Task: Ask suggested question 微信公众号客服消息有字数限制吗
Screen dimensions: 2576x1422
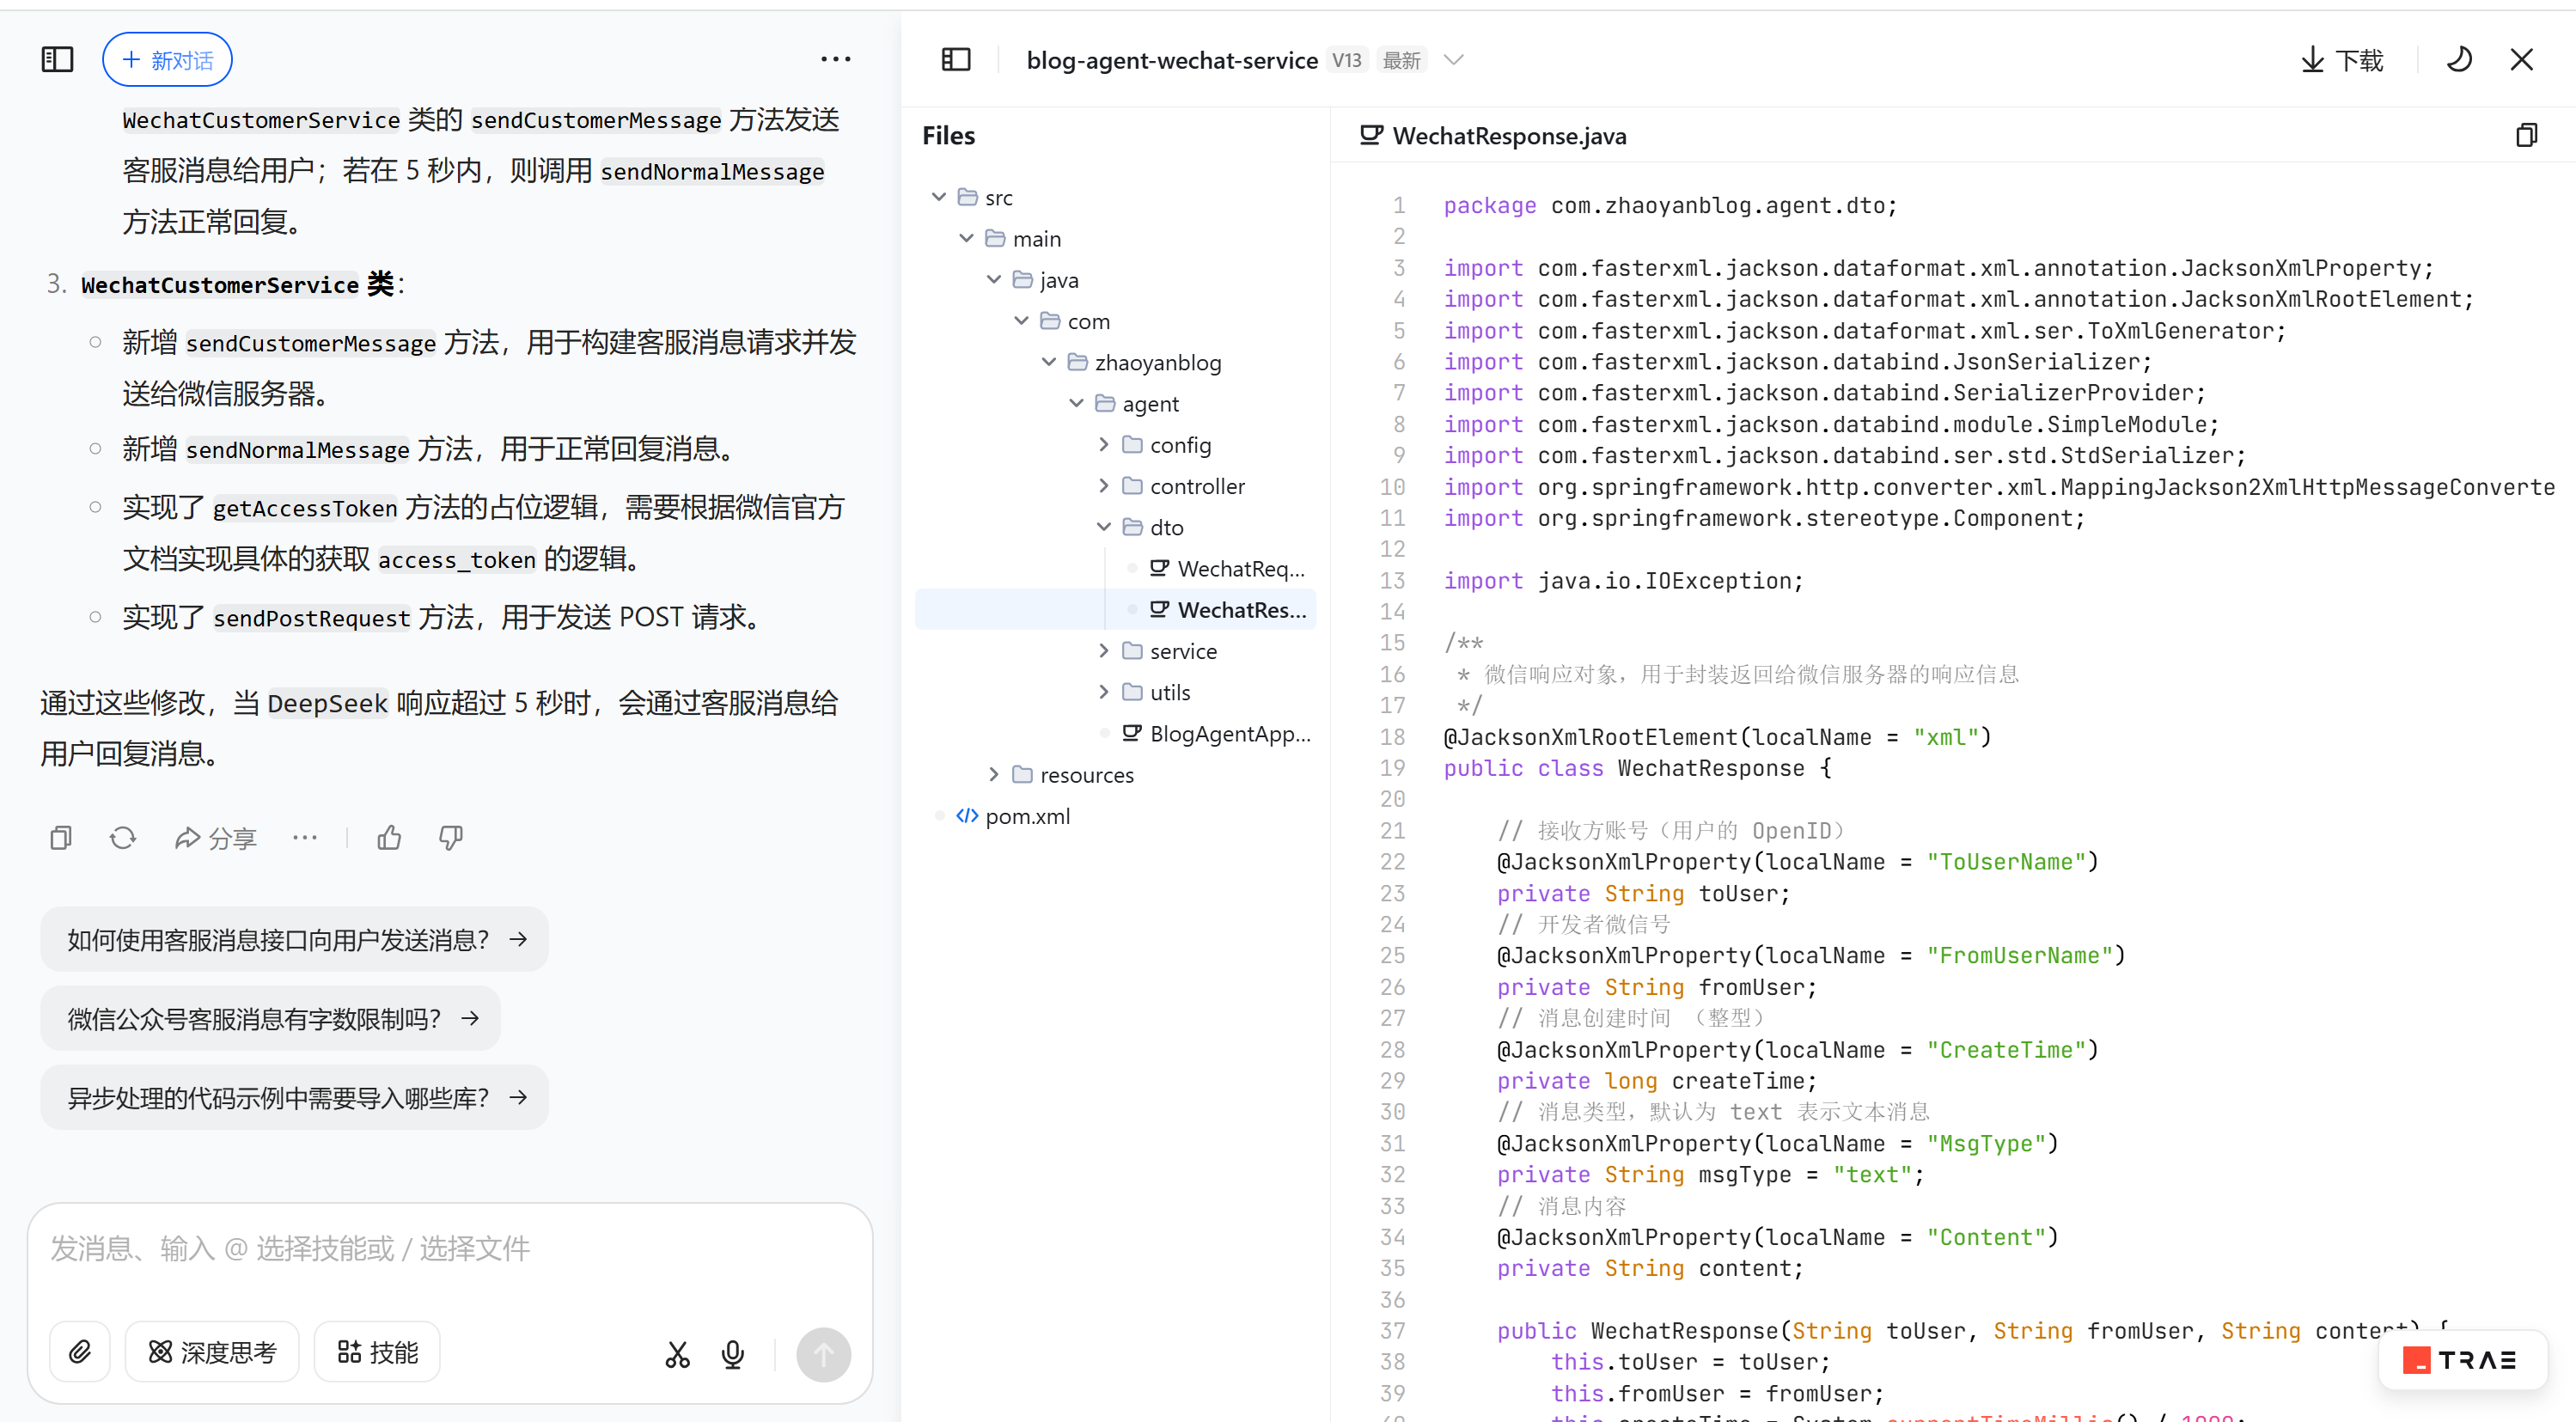Action: [270, 1018]
